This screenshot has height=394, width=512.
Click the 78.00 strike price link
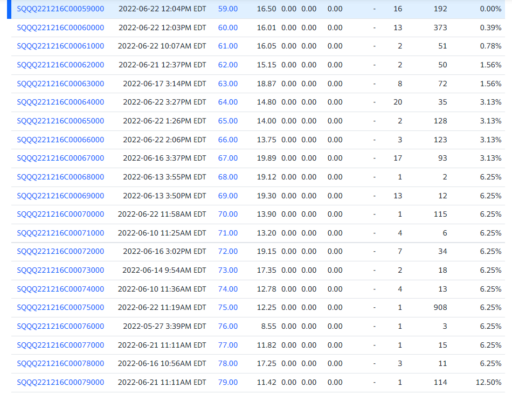click(228, 363)
